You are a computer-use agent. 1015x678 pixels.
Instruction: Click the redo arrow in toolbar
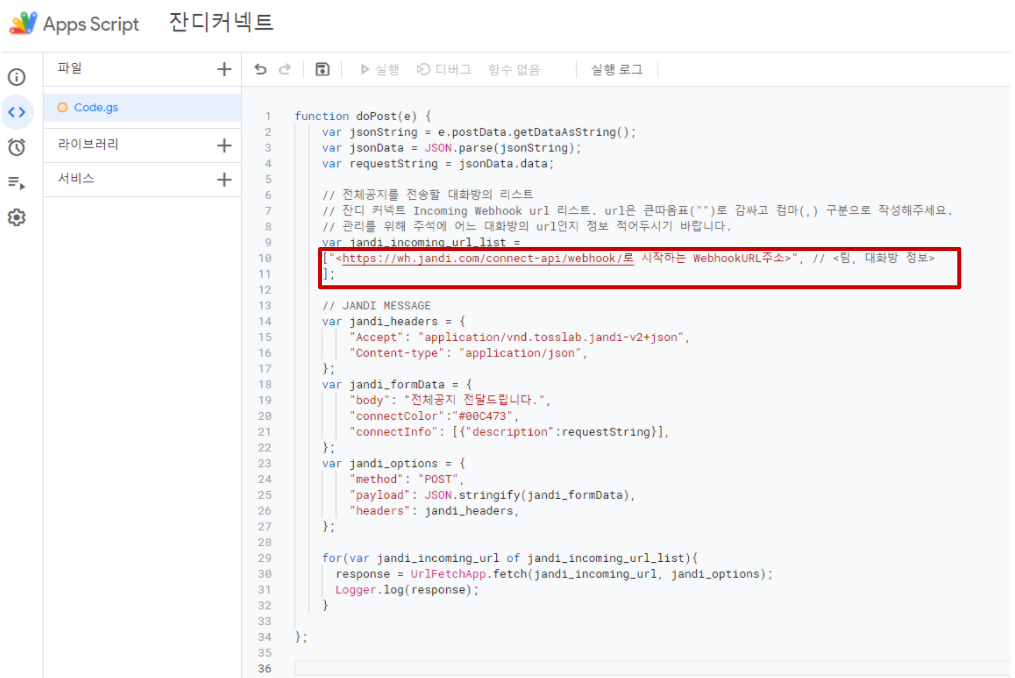point(285,69)
